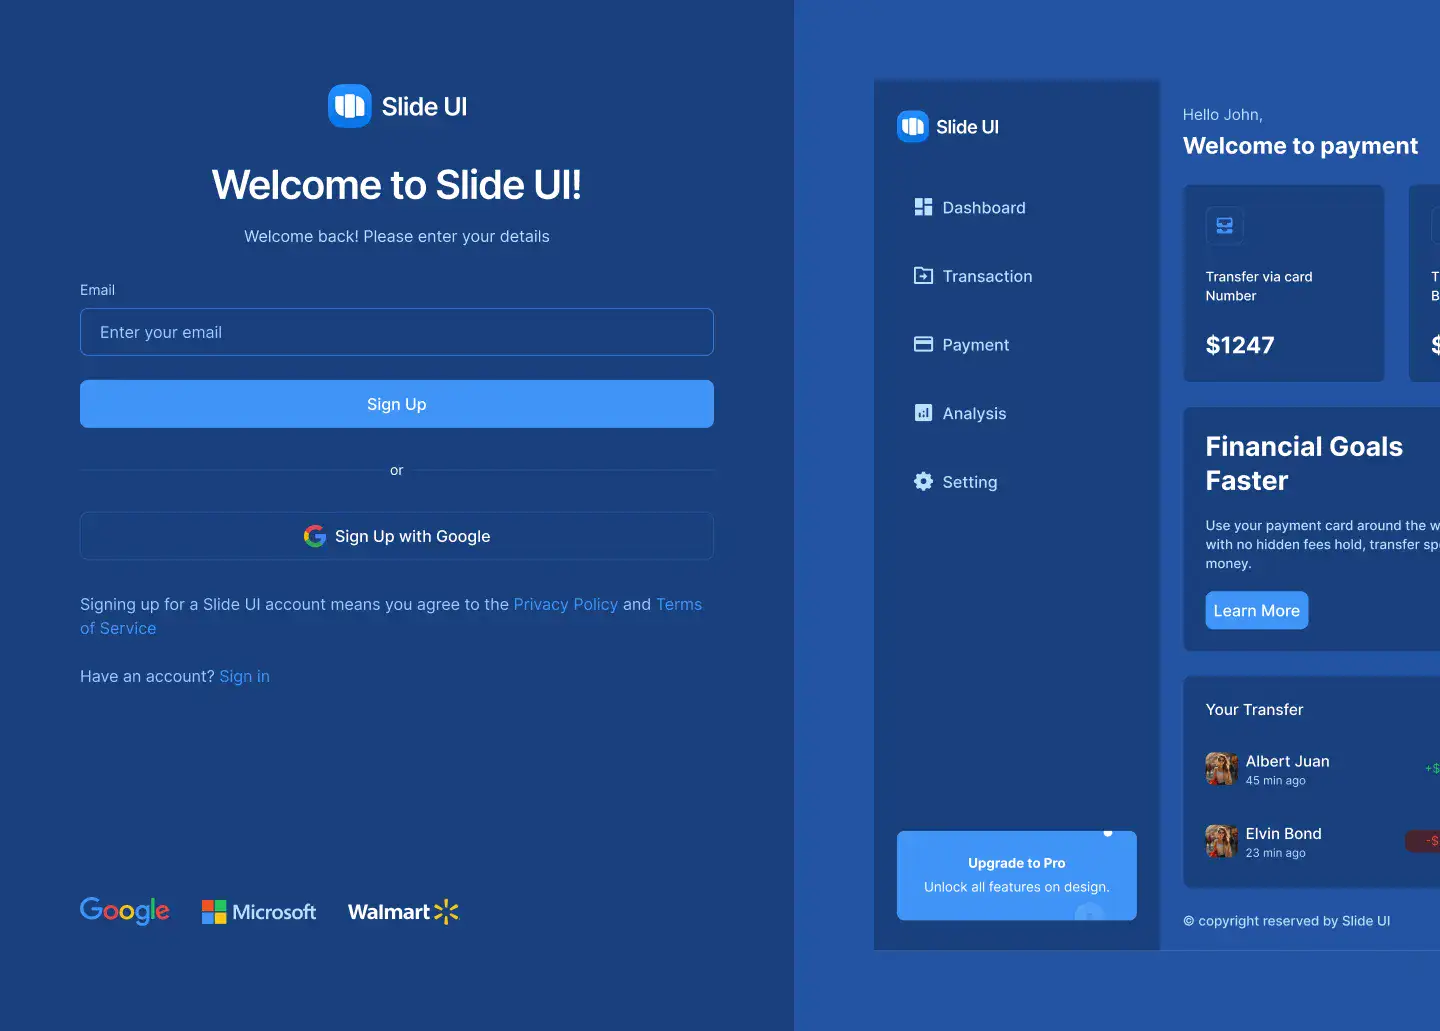Open the Transaction menu item
1440x1031 pixels.
[973, 276]
